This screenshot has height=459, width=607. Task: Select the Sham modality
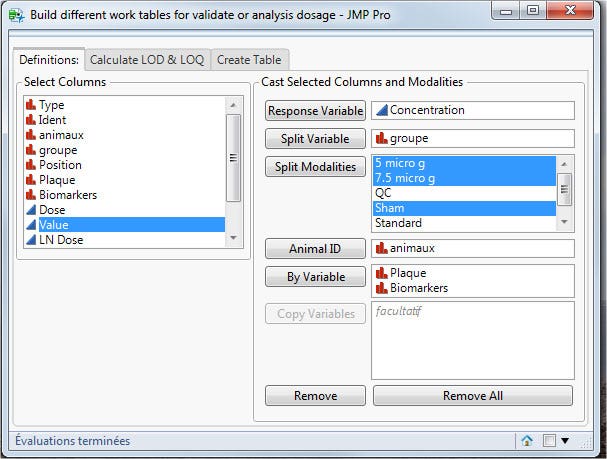(465, 208)
